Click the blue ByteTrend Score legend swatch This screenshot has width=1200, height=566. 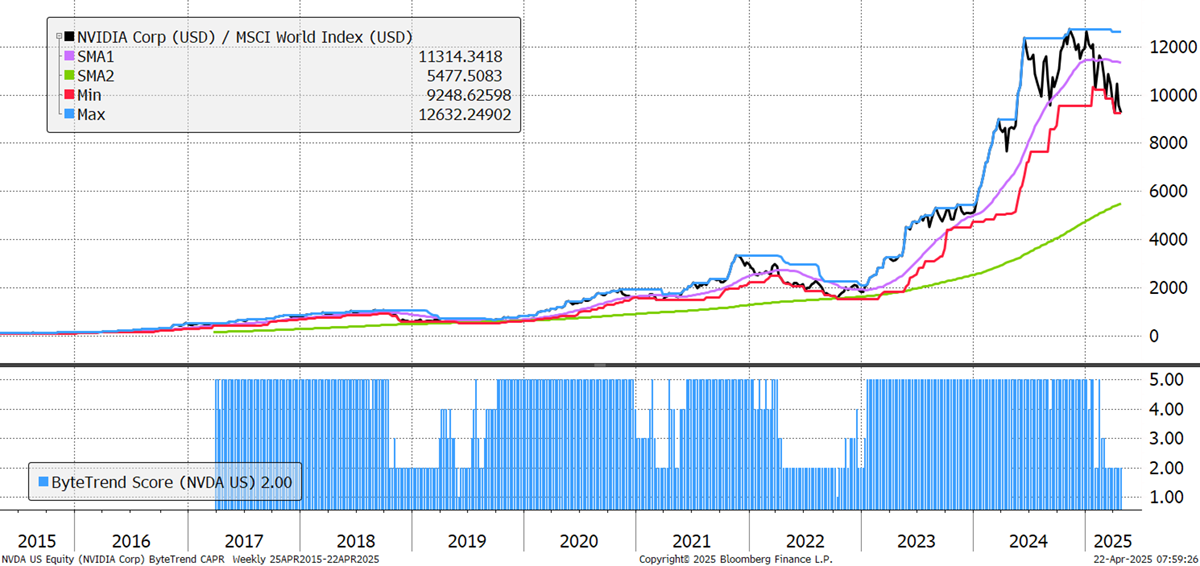tap(42, 481)
